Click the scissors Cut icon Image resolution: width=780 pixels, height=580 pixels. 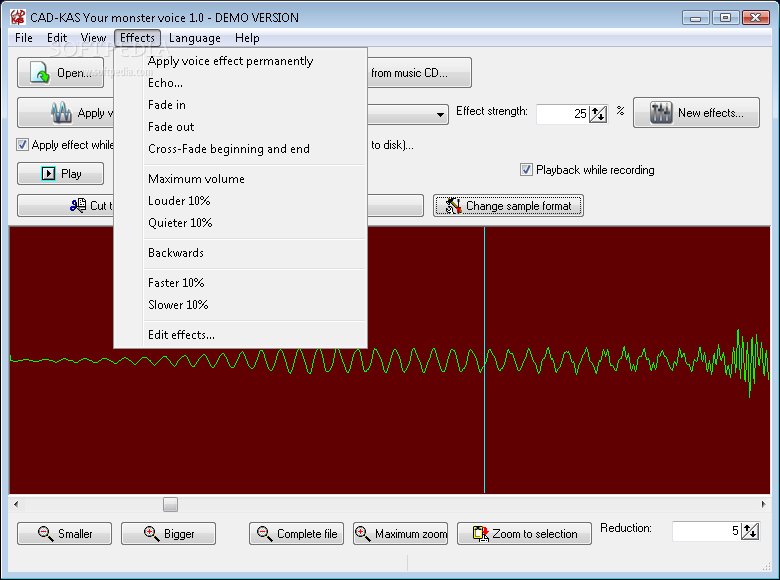[78, 205]
